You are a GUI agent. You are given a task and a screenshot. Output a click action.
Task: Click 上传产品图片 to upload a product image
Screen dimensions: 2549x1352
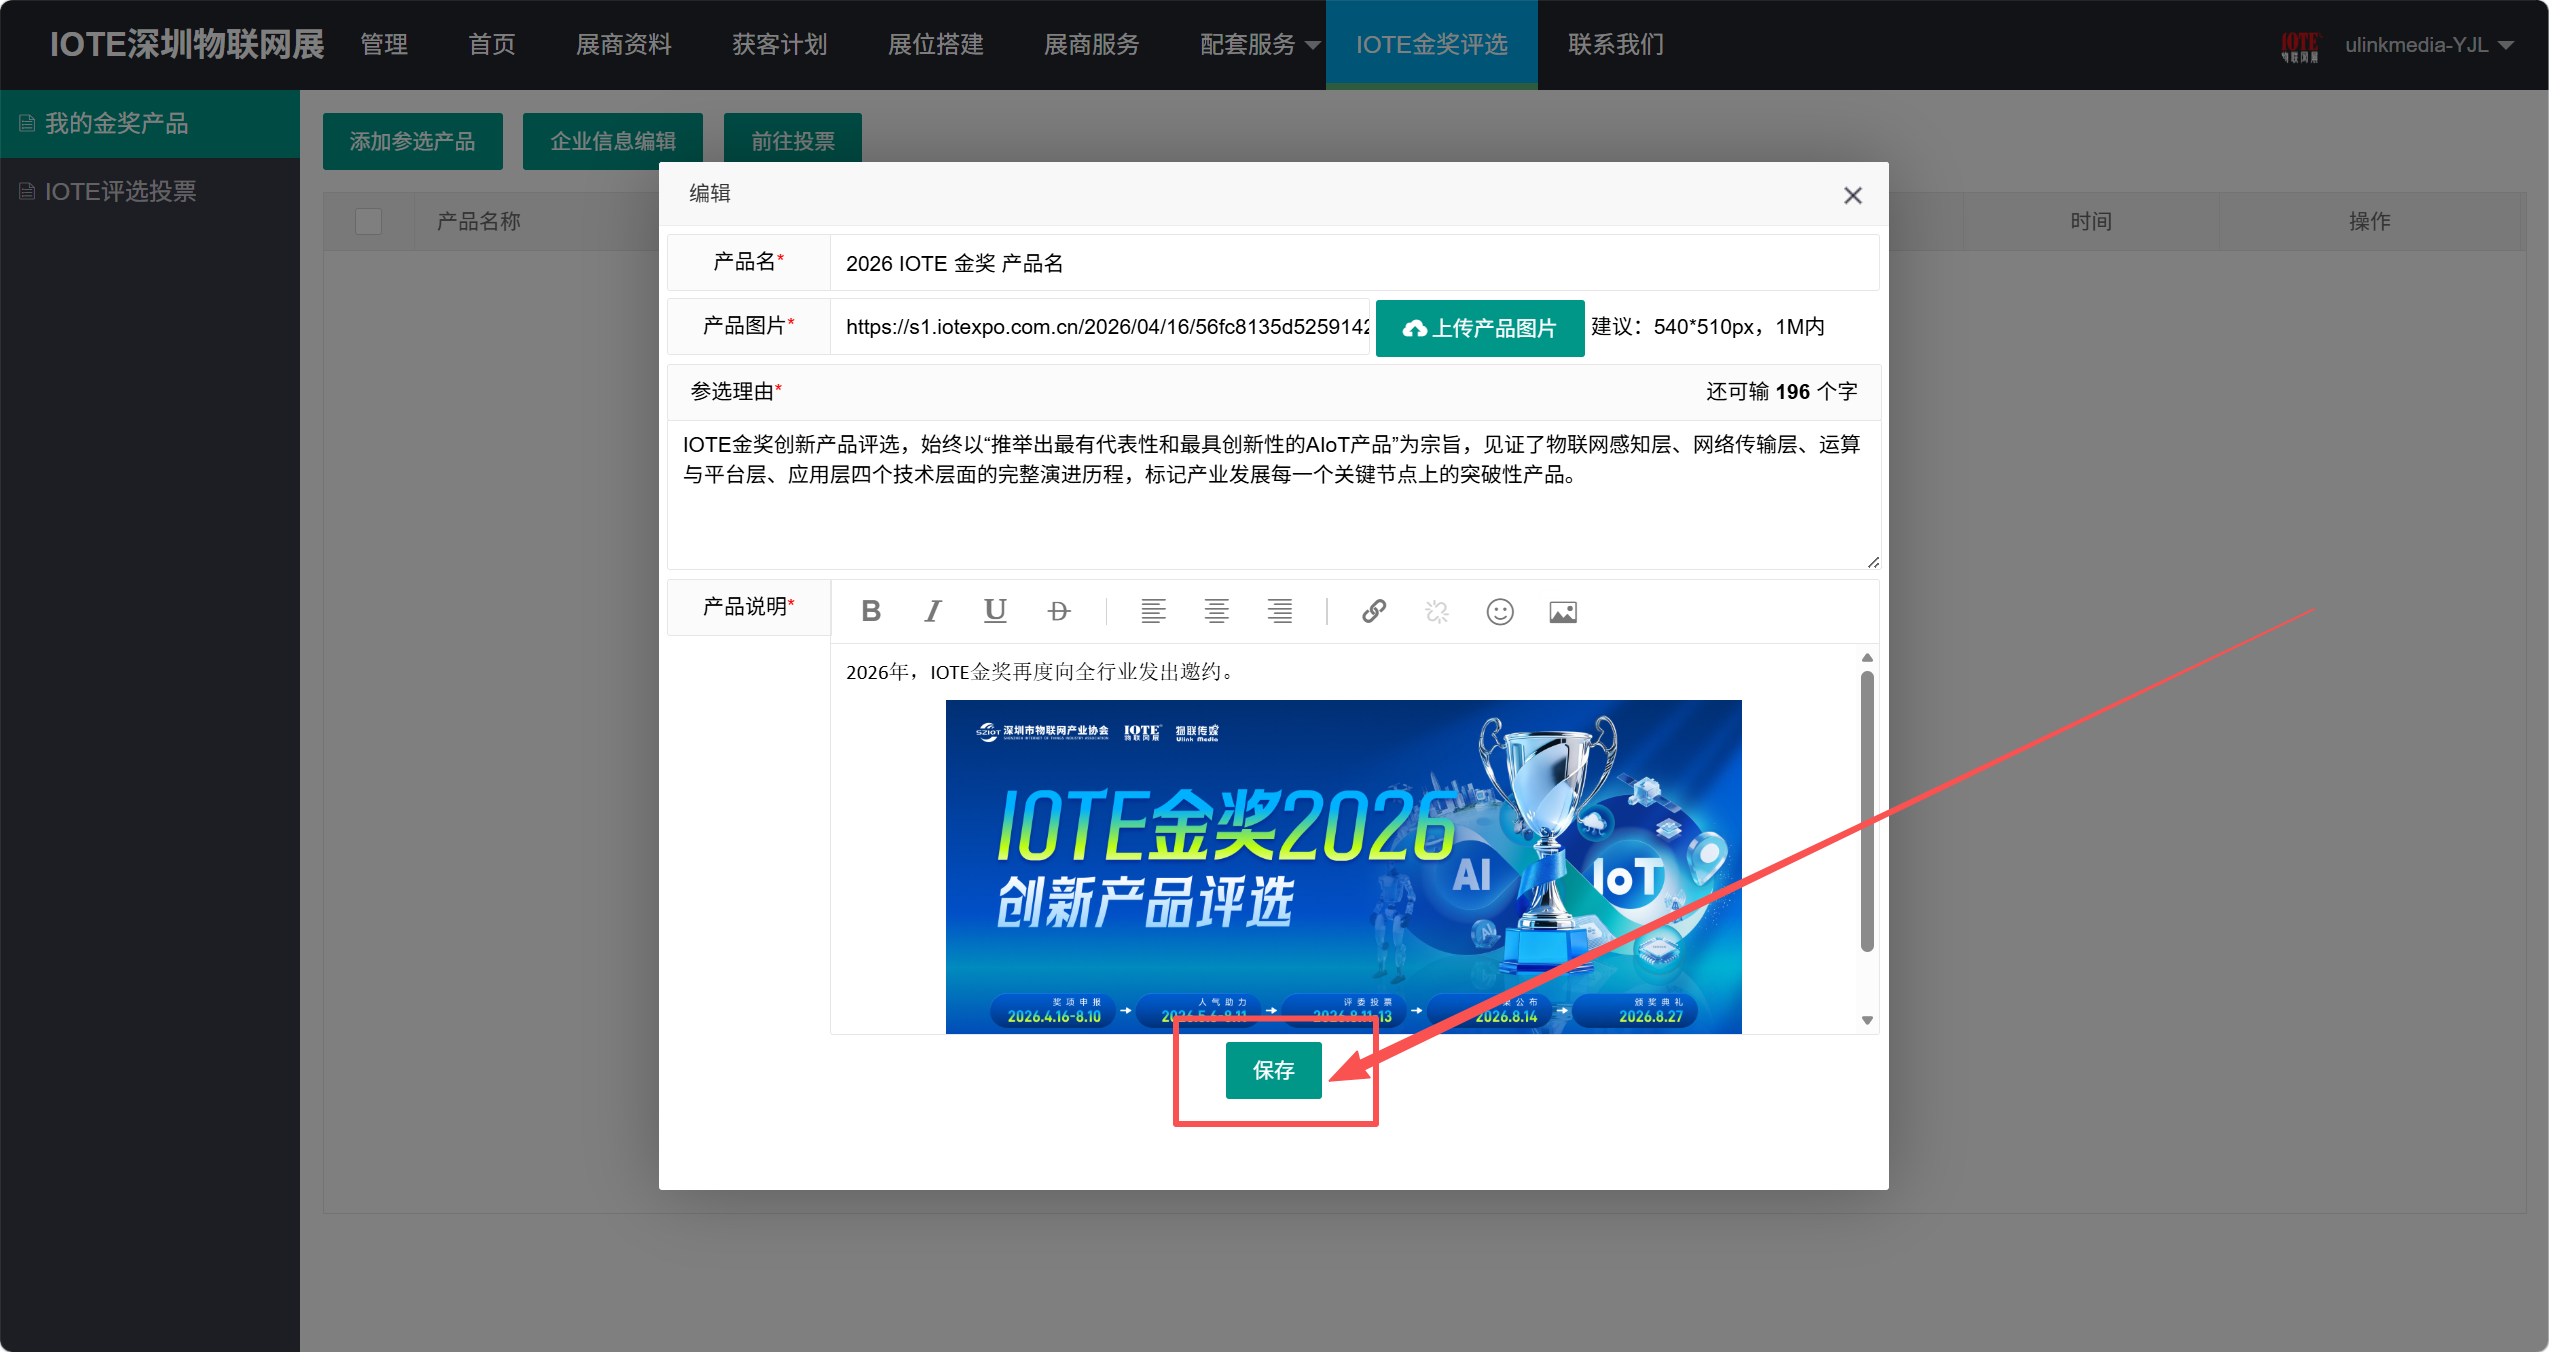coord(1479,328)
